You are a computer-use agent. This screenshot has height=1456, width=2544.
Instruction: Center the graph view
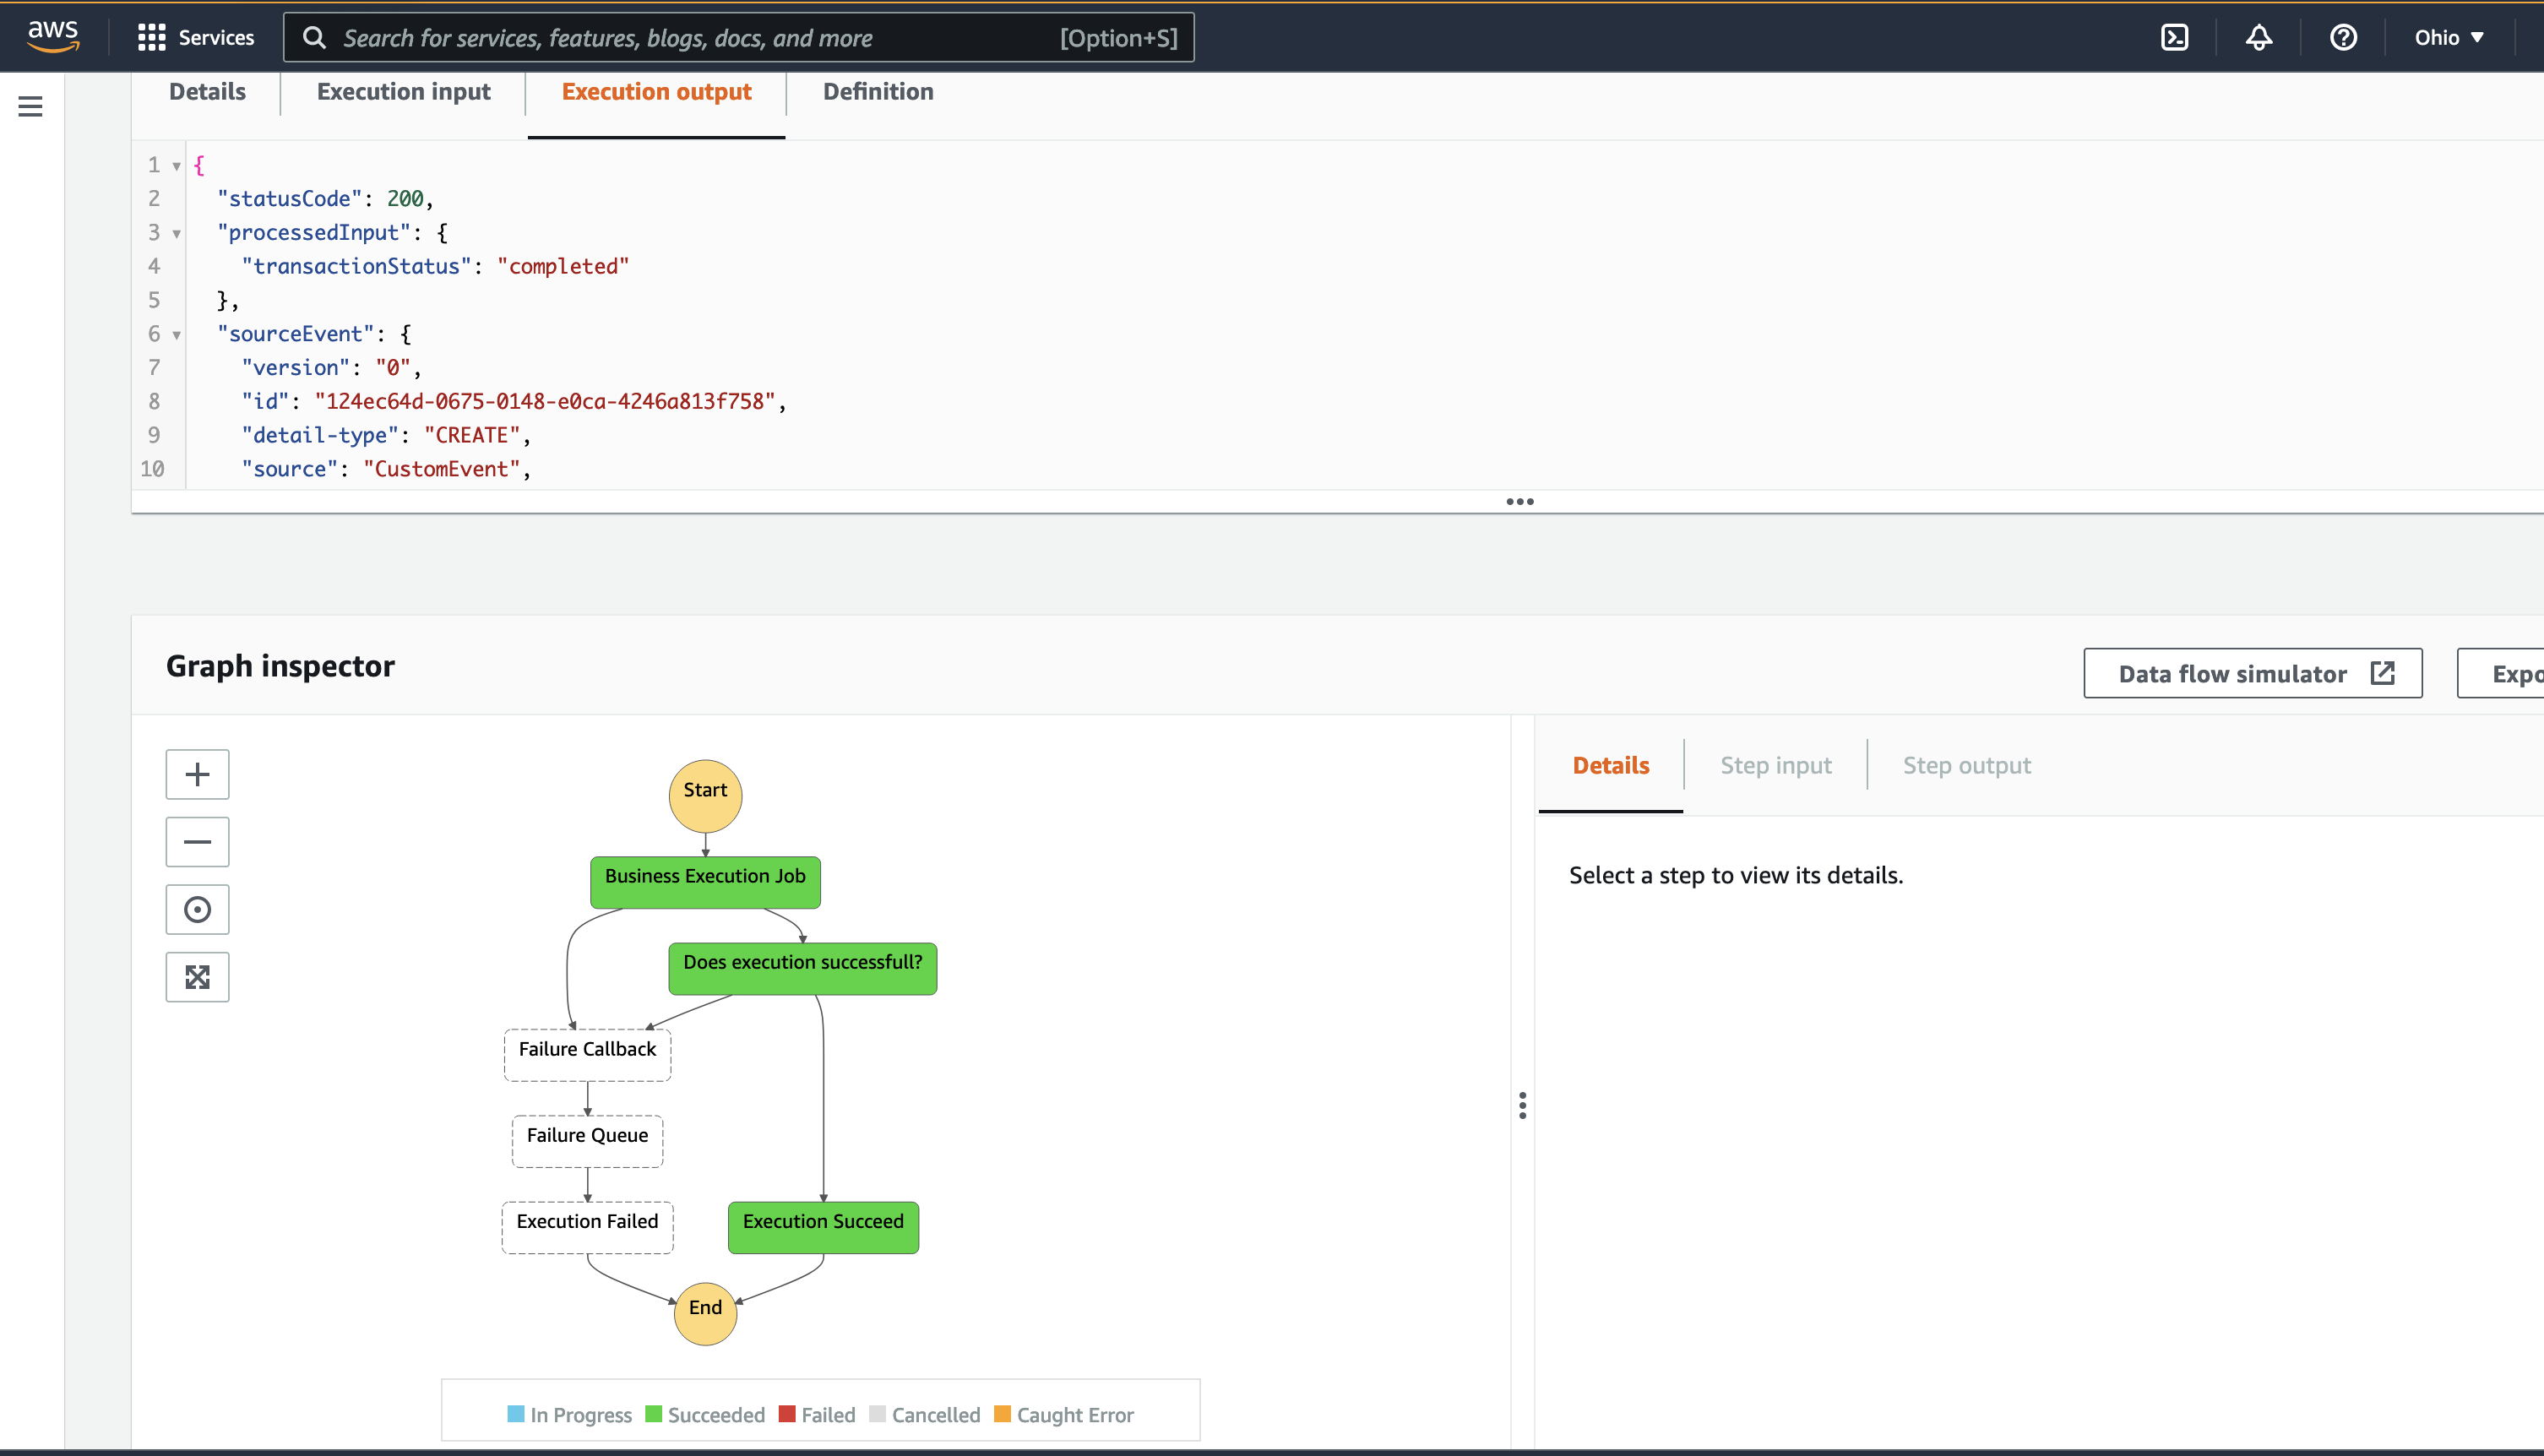coord(197,909)
